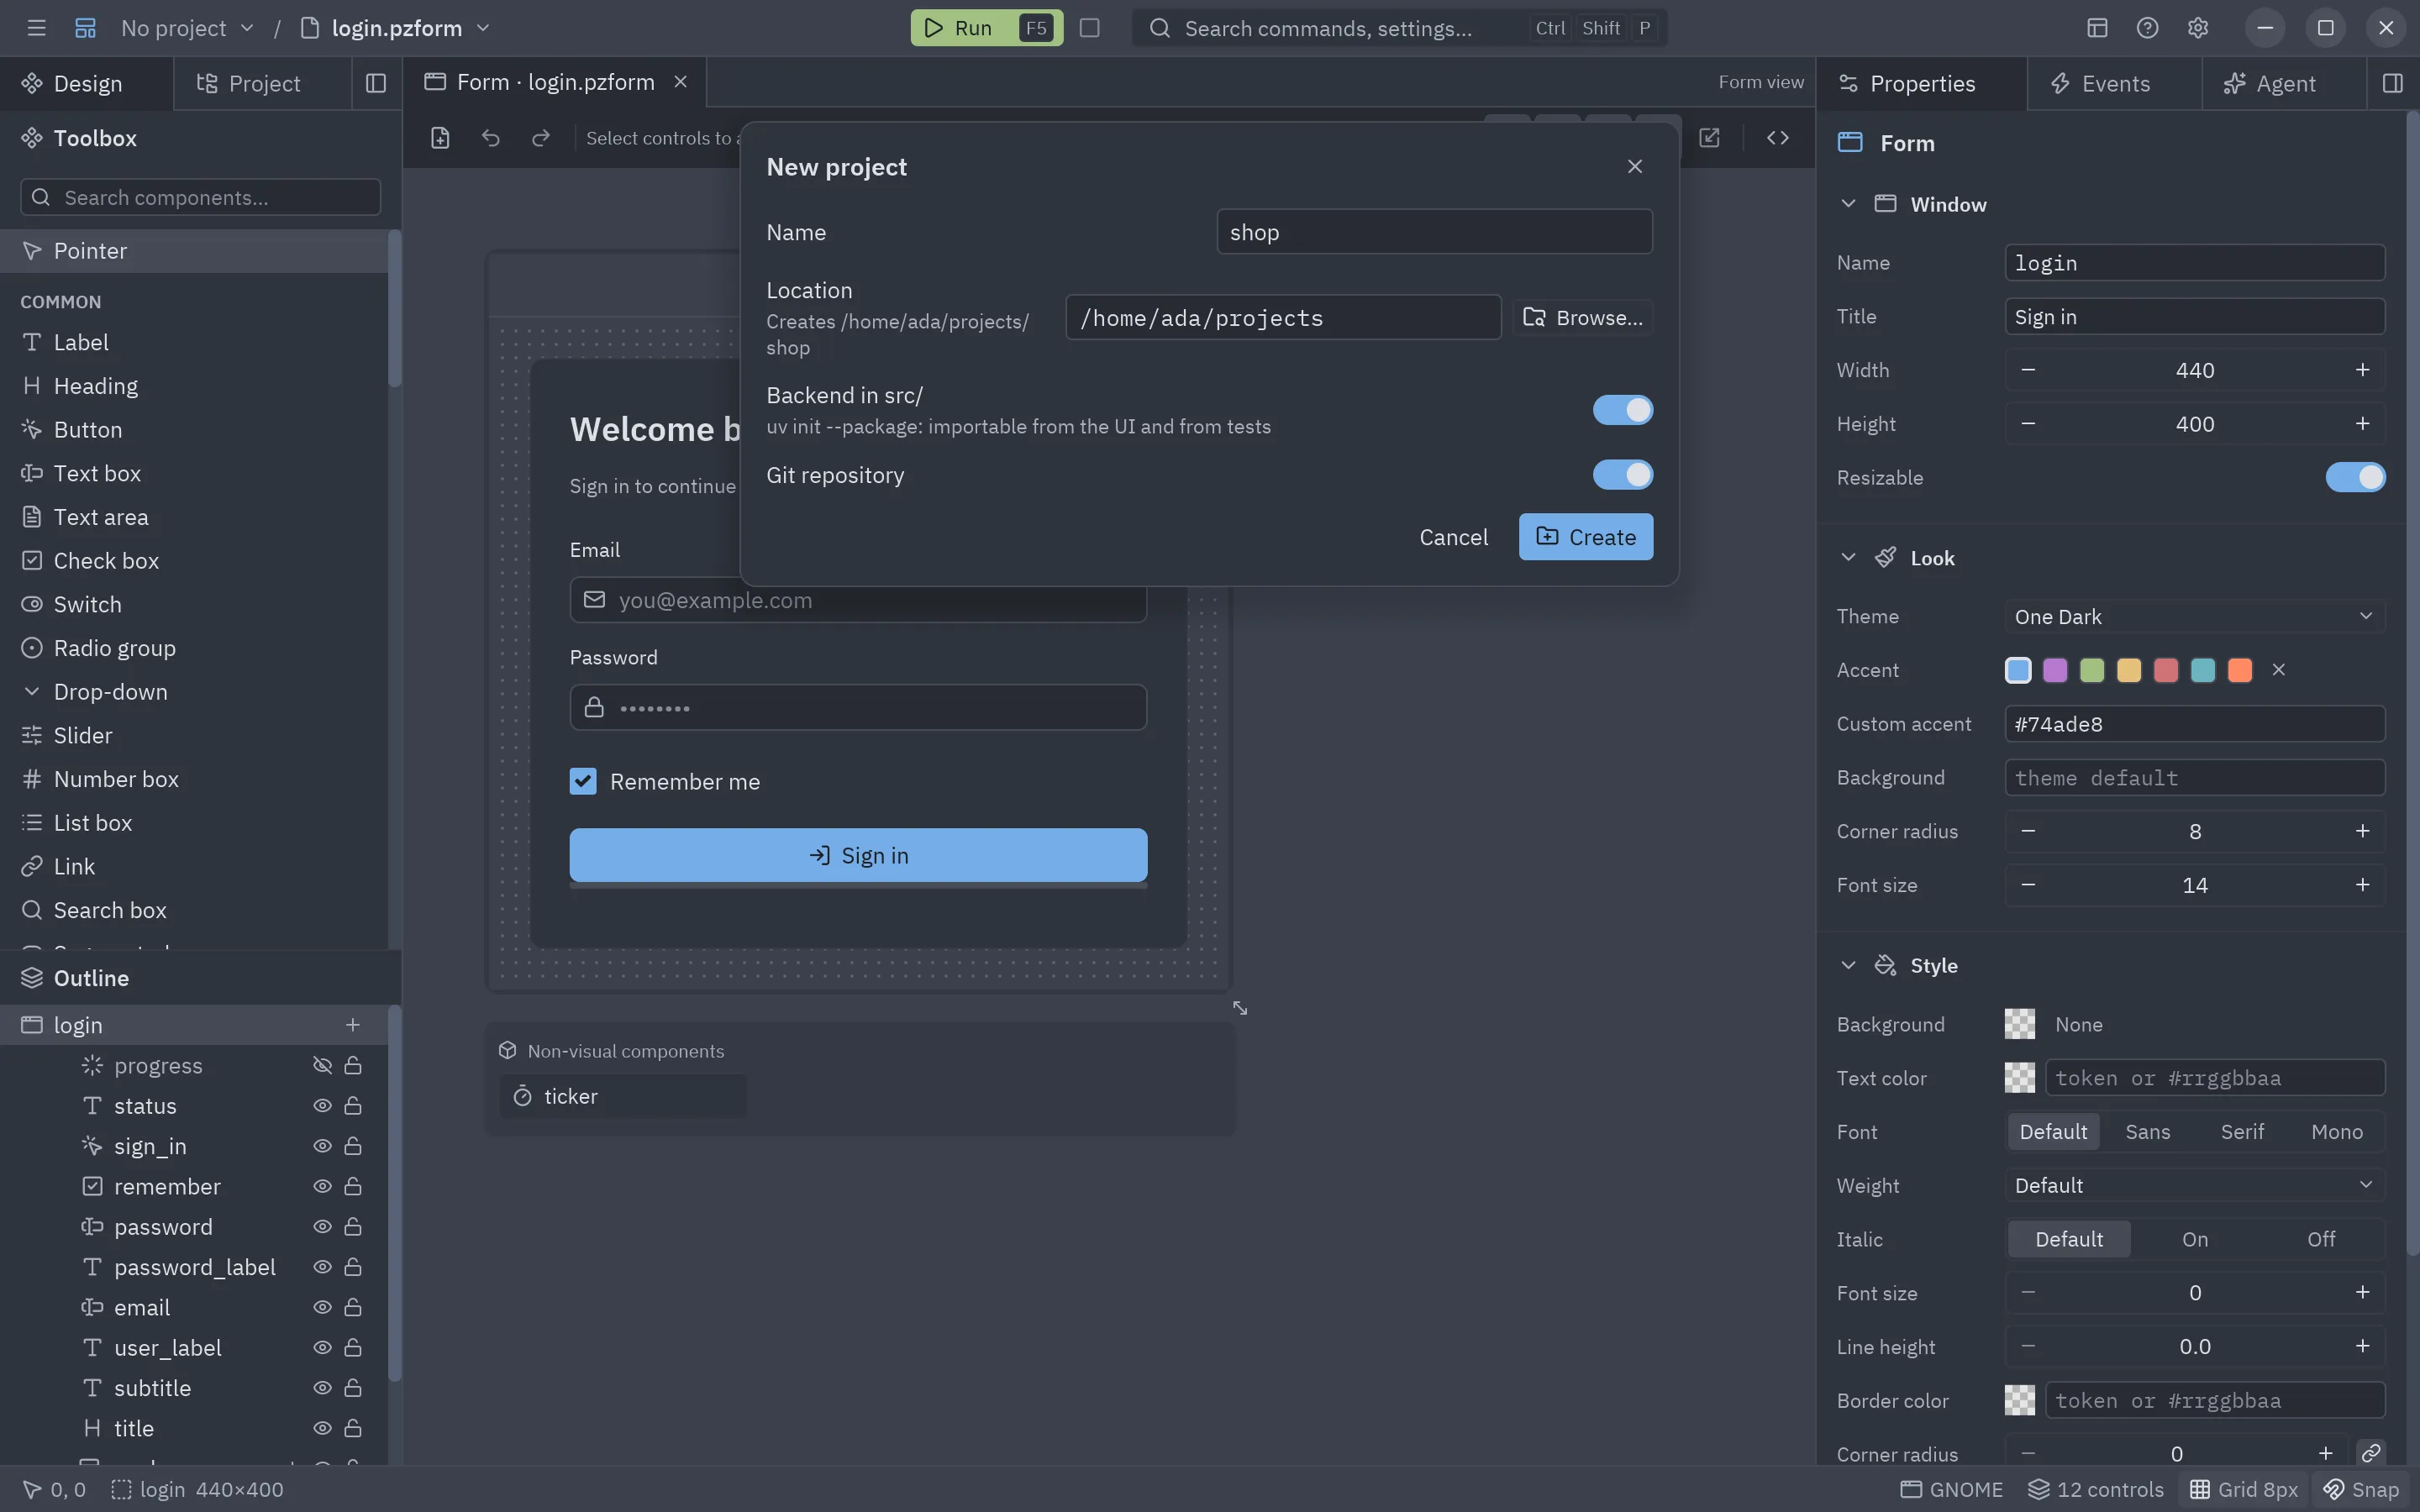Viewport: 2420px width, 1512px height.
Task: Open the login.pzform file dropdown
Action: pos(396,28)
